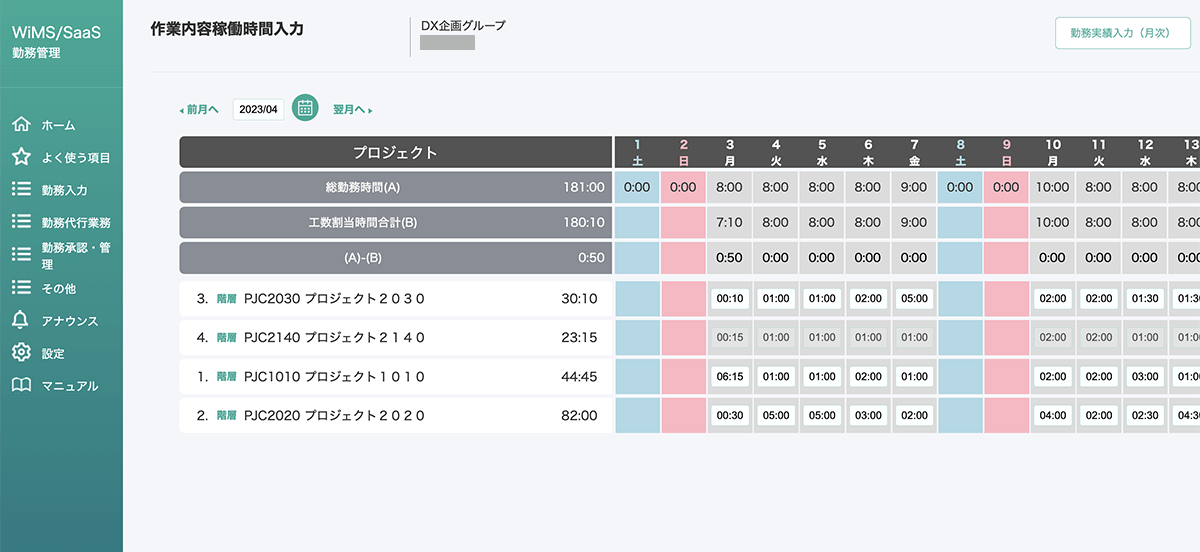1200x552 pixels.
Task: Click the gear icon for 設定
Action: 20,352
